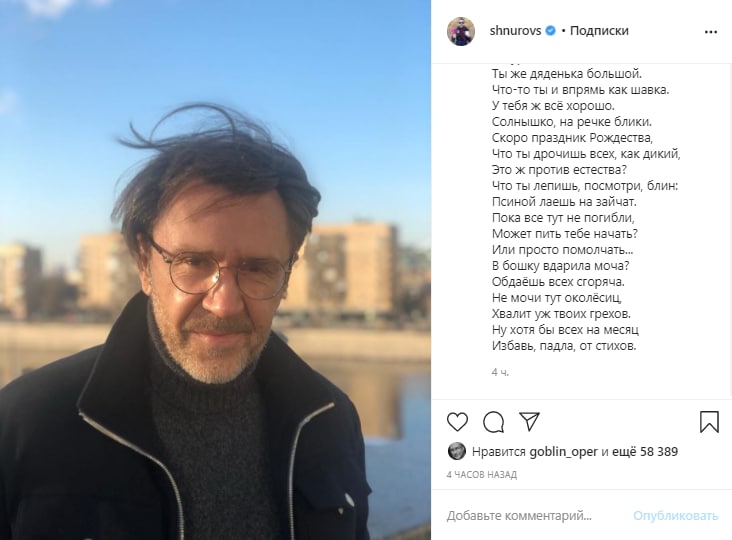Viewport: 732px width, 540px height.
Task: Click the '4 ЧАСОВ НАЗАД' post timestamp
Action: coord(481,475)
